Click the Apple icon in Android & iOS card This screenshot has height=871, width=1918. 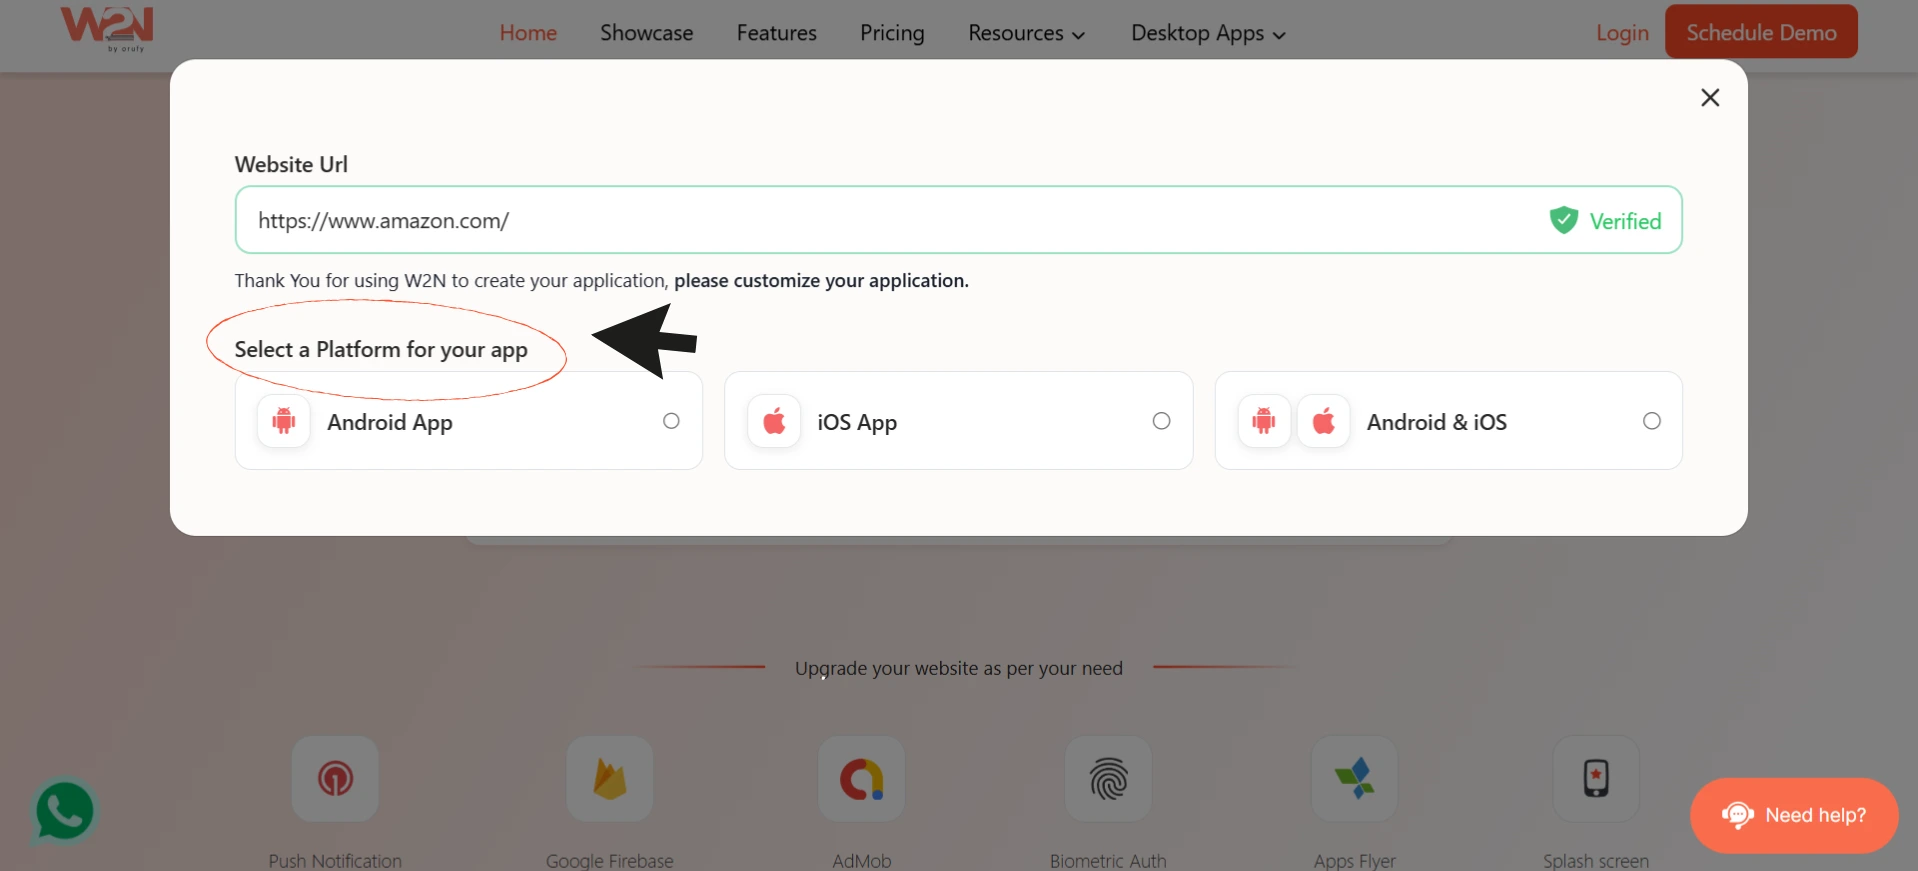point(1324,421)
